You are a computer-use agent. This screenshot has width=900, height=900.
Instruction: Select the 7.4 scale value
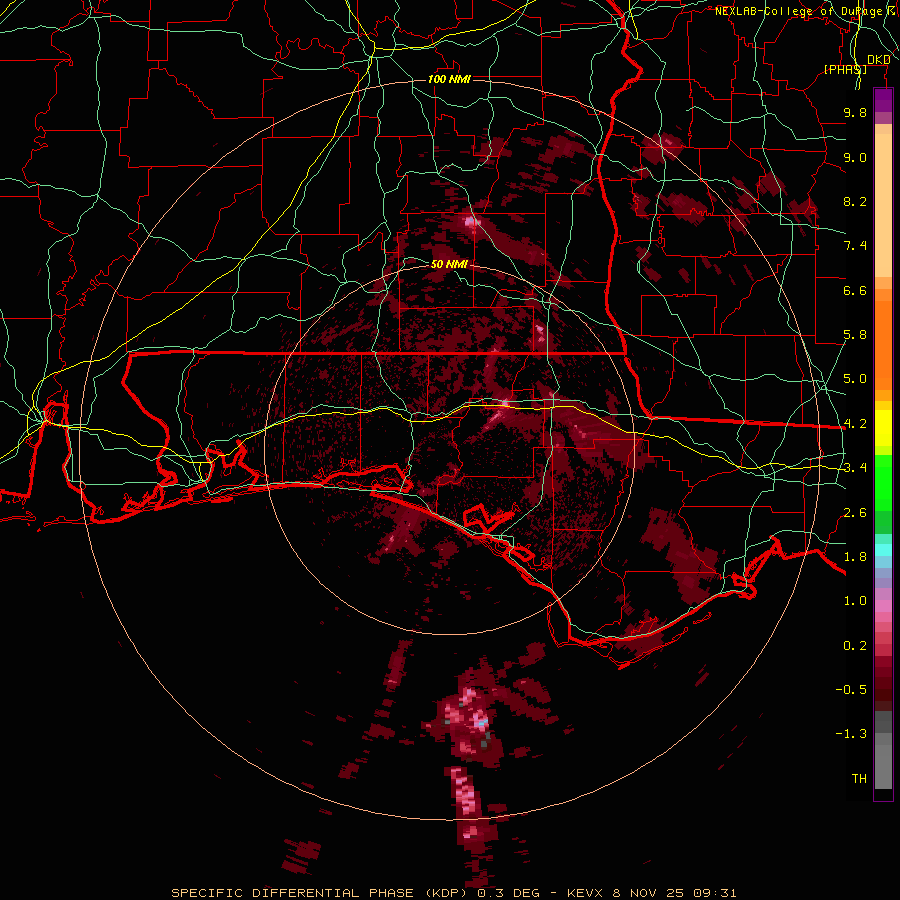click(855, 246)
